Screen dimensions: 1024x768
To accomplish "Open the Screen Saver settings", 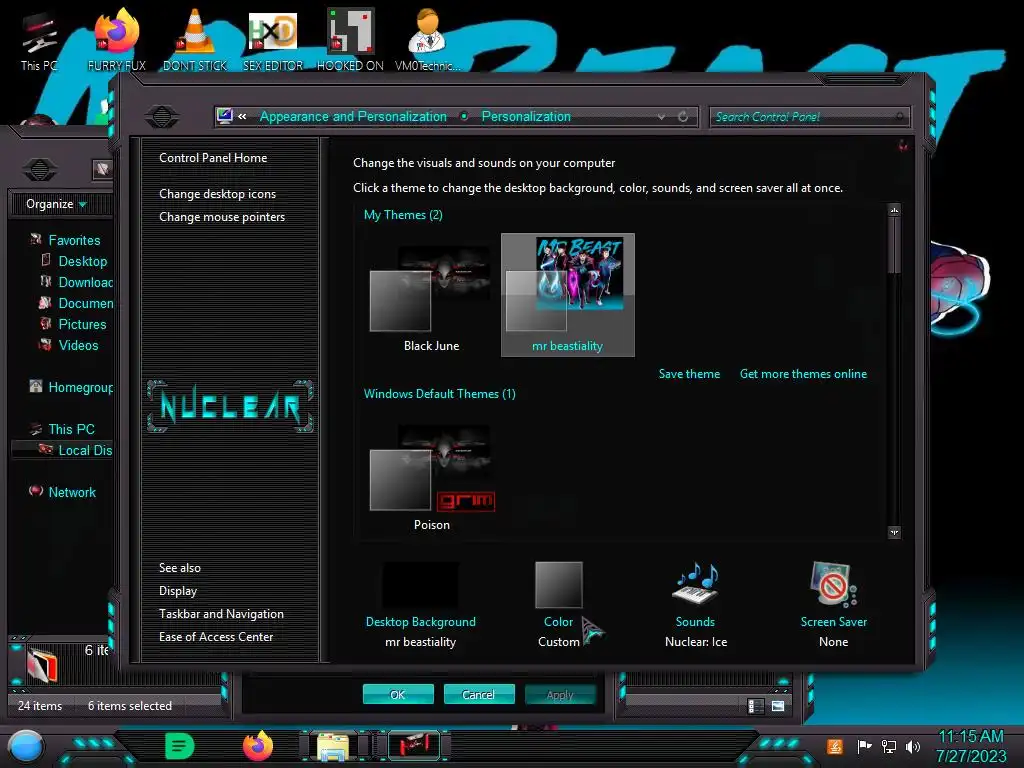I will pyautogui.click(x=833, y=605).
